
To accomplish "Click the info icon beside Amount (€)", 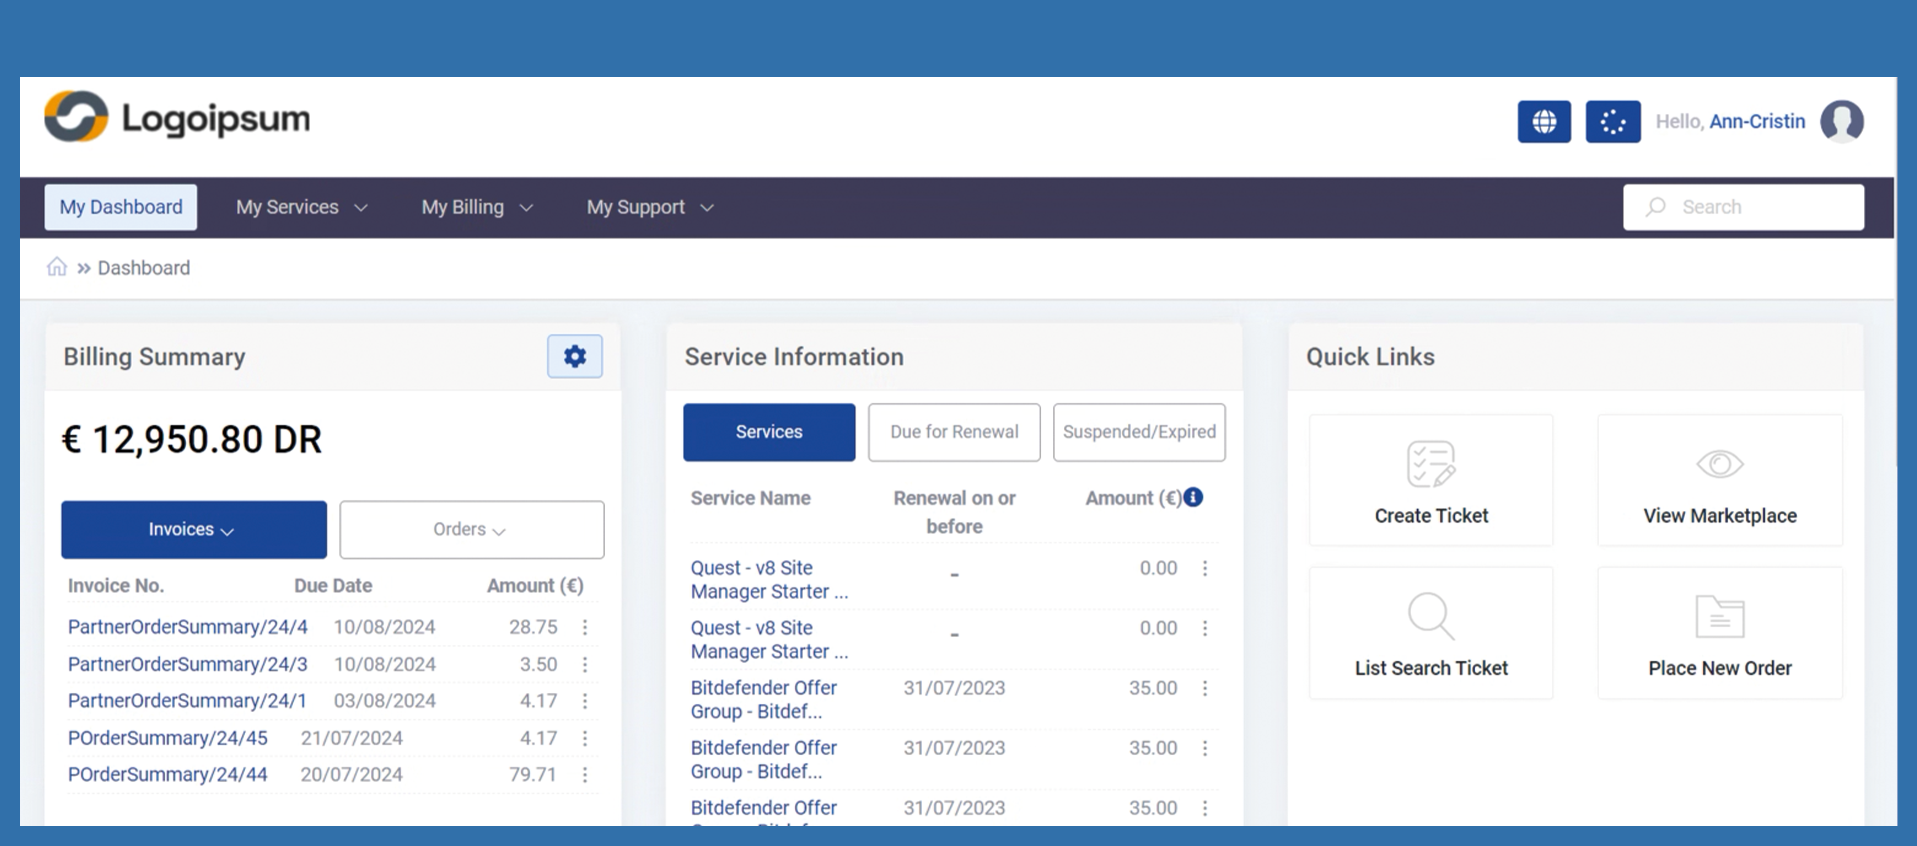I will click(1193, 497).
